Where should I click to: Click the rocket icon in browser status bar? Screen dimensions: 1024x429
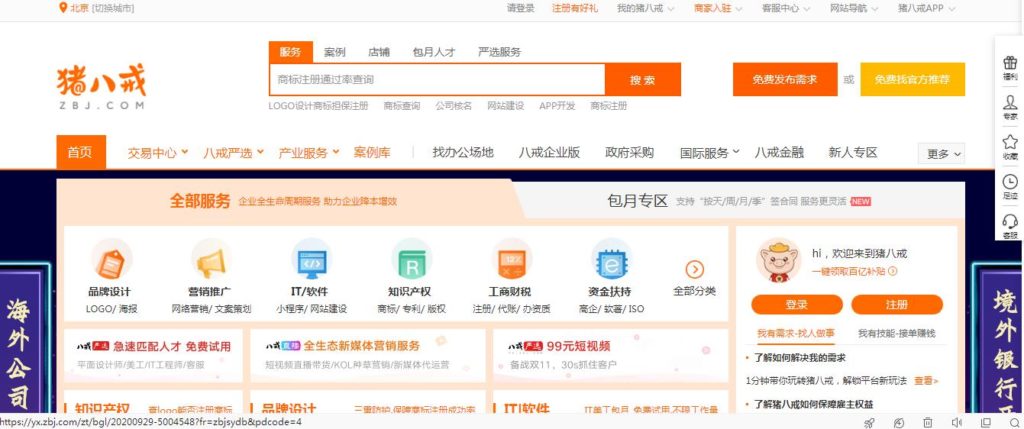[869, 422]
